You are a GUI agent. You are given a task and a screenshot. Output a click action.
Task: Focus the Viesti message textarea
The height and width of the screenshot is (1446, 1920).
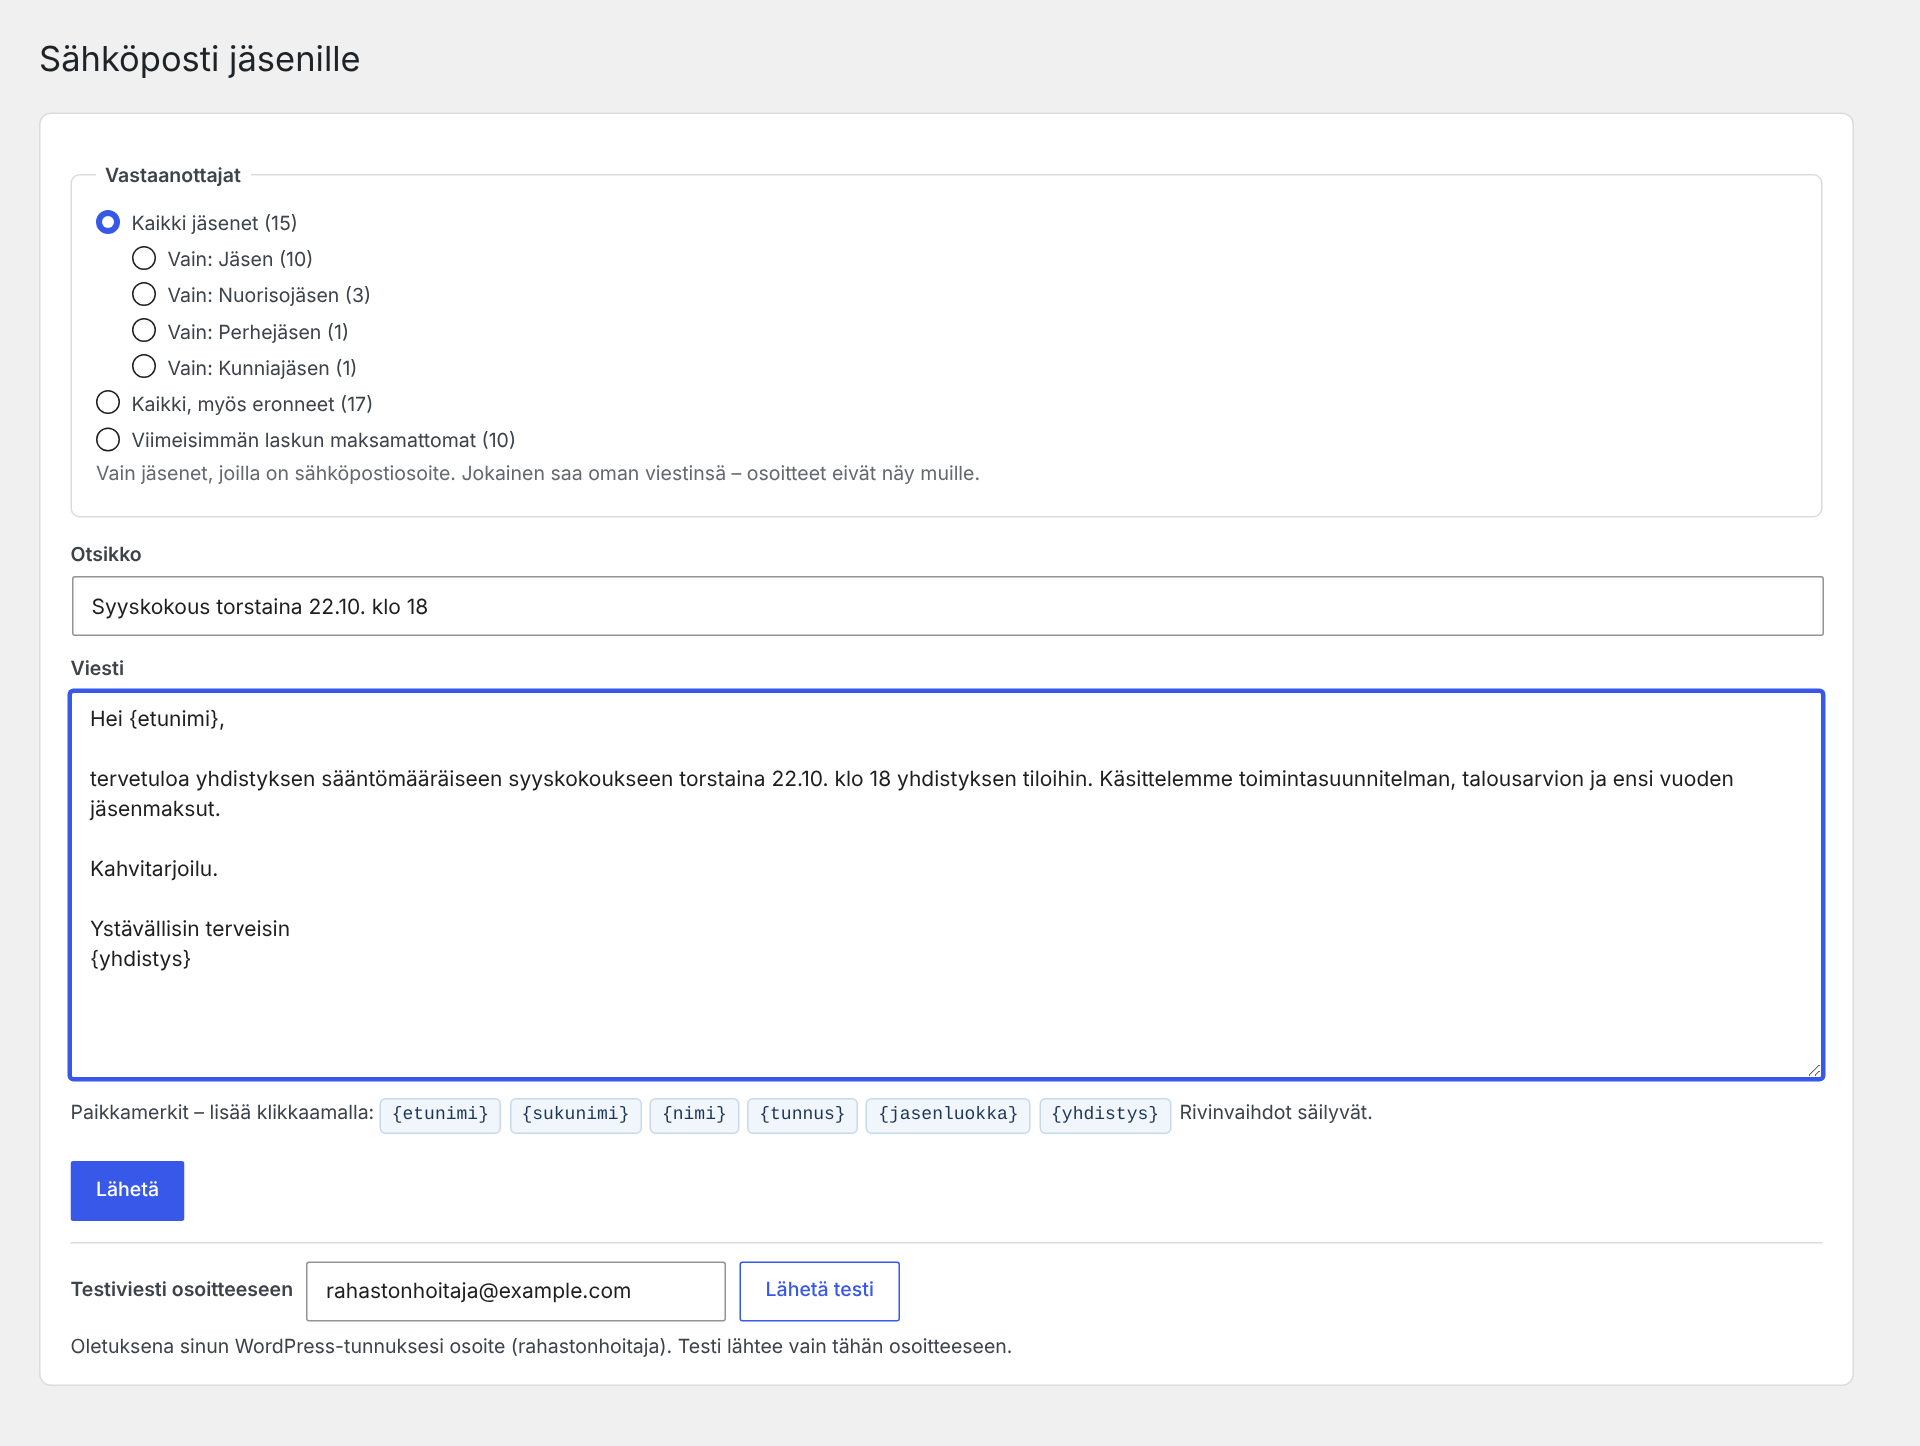pos(947,885)
